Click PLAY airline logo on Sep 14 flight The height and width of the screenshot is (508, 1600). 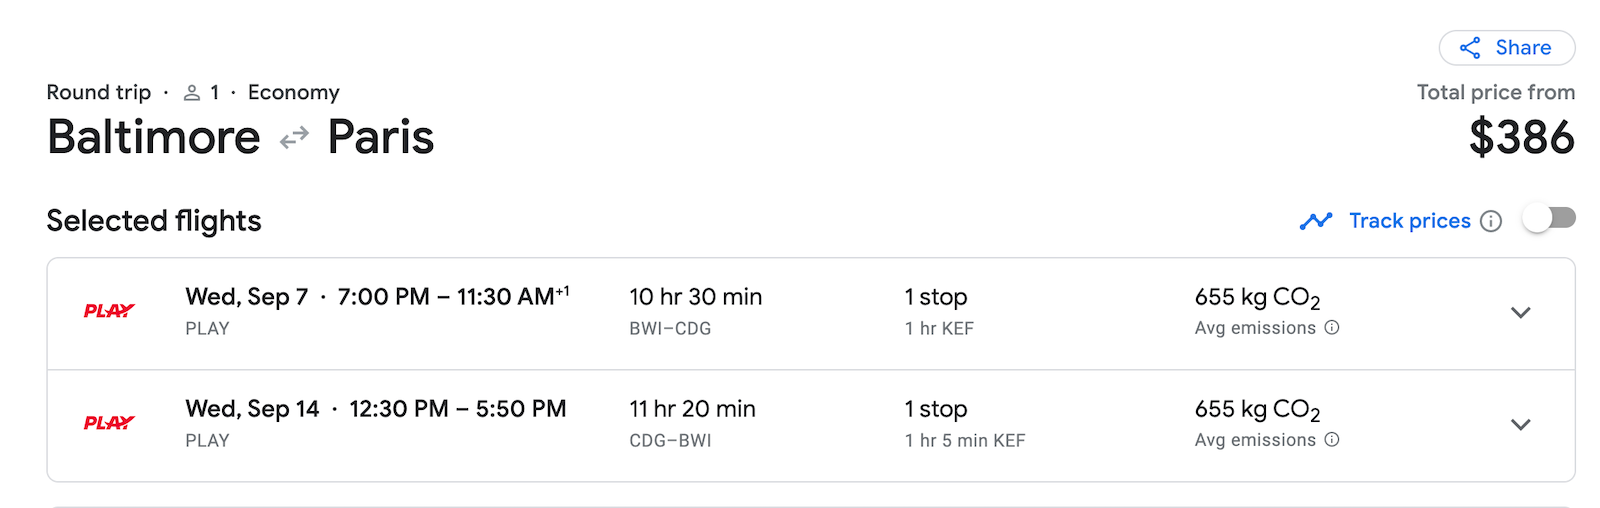109,423
